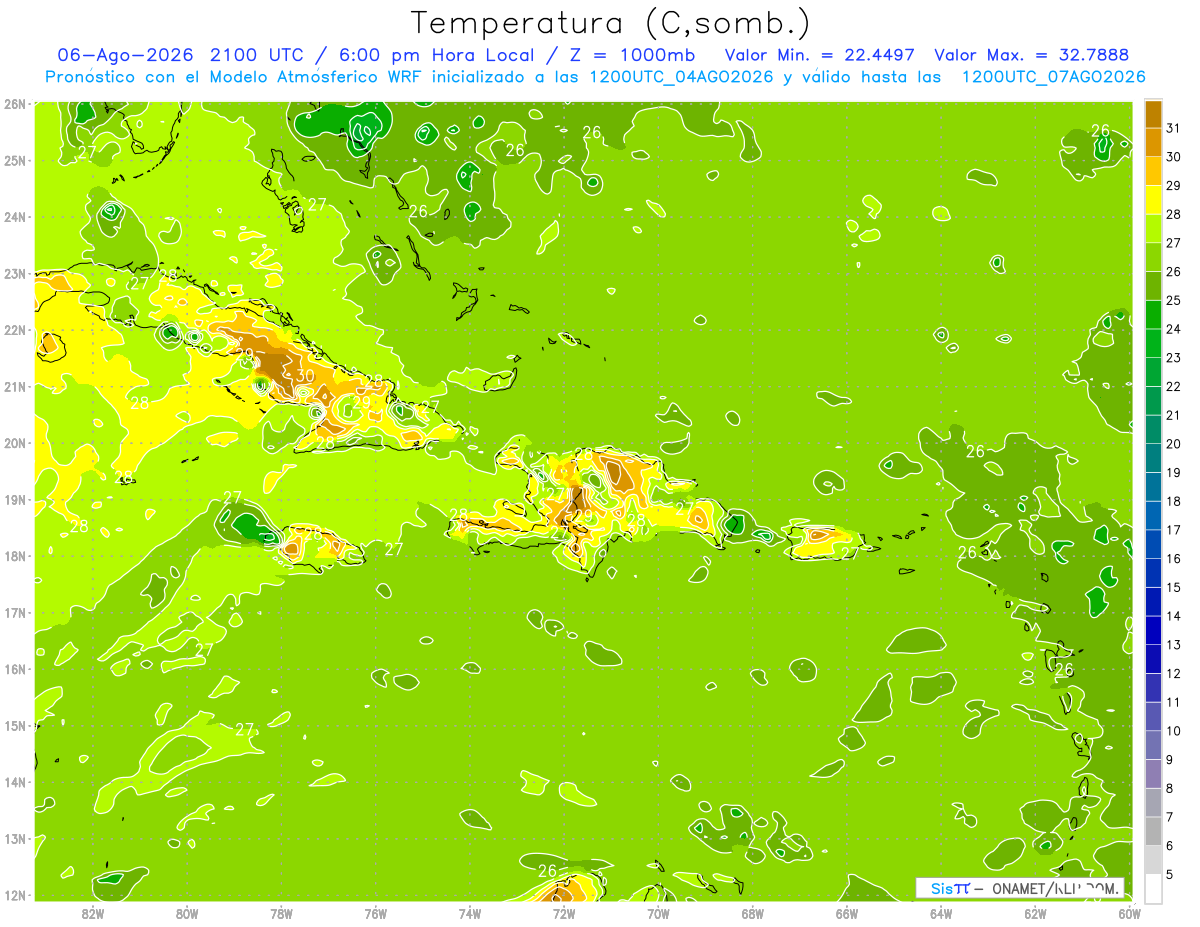Click the 16N latitude axis label
The image size is (1200, 927).
(14, 669)
